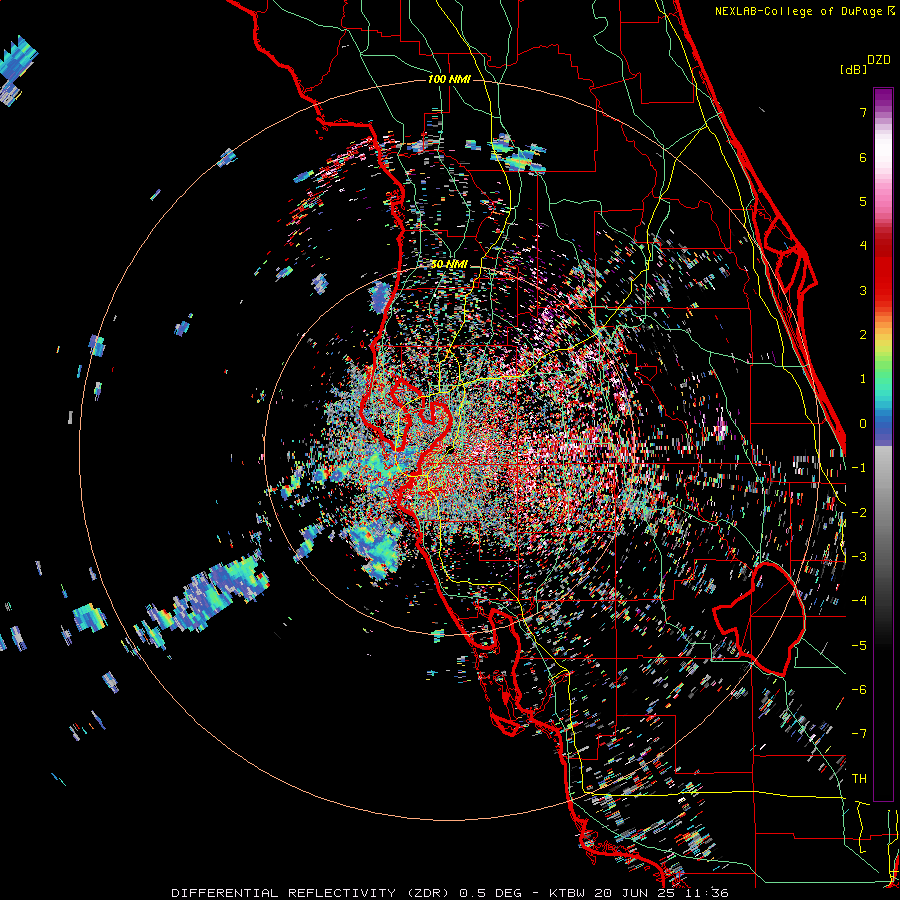Click the 50 NMI range ring label
The height and width of the screenshot is (900, 900).
[449, 265]
